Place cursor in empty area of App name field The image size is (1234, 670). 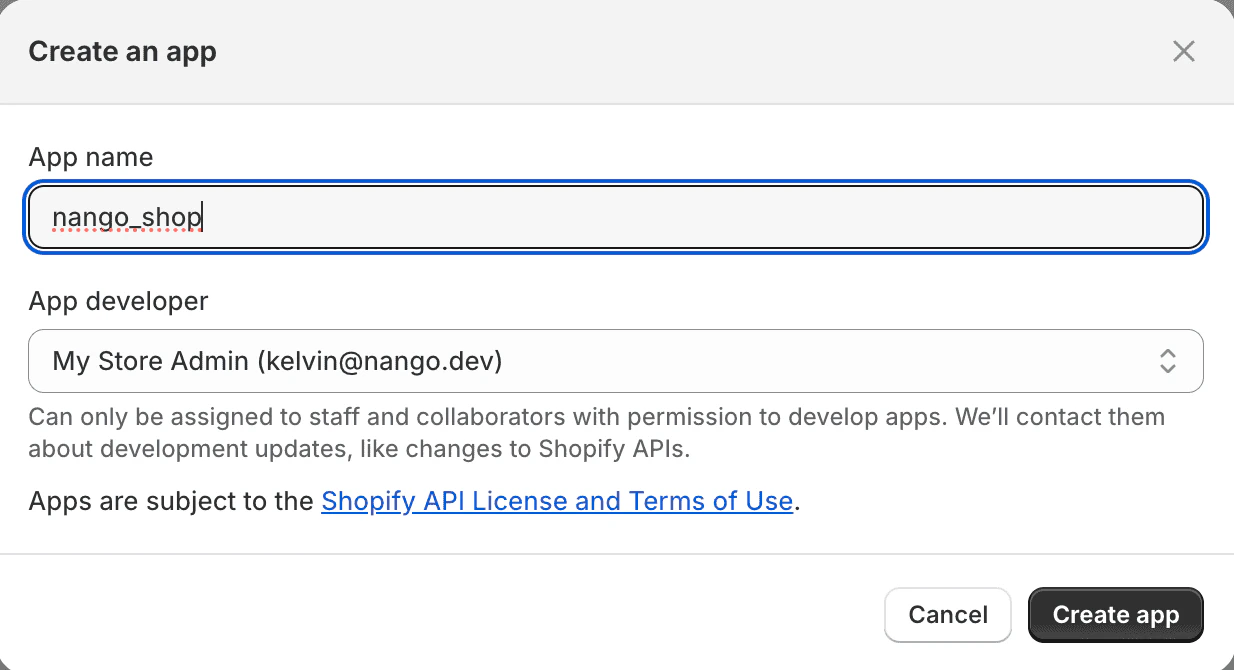coord(700,217)
